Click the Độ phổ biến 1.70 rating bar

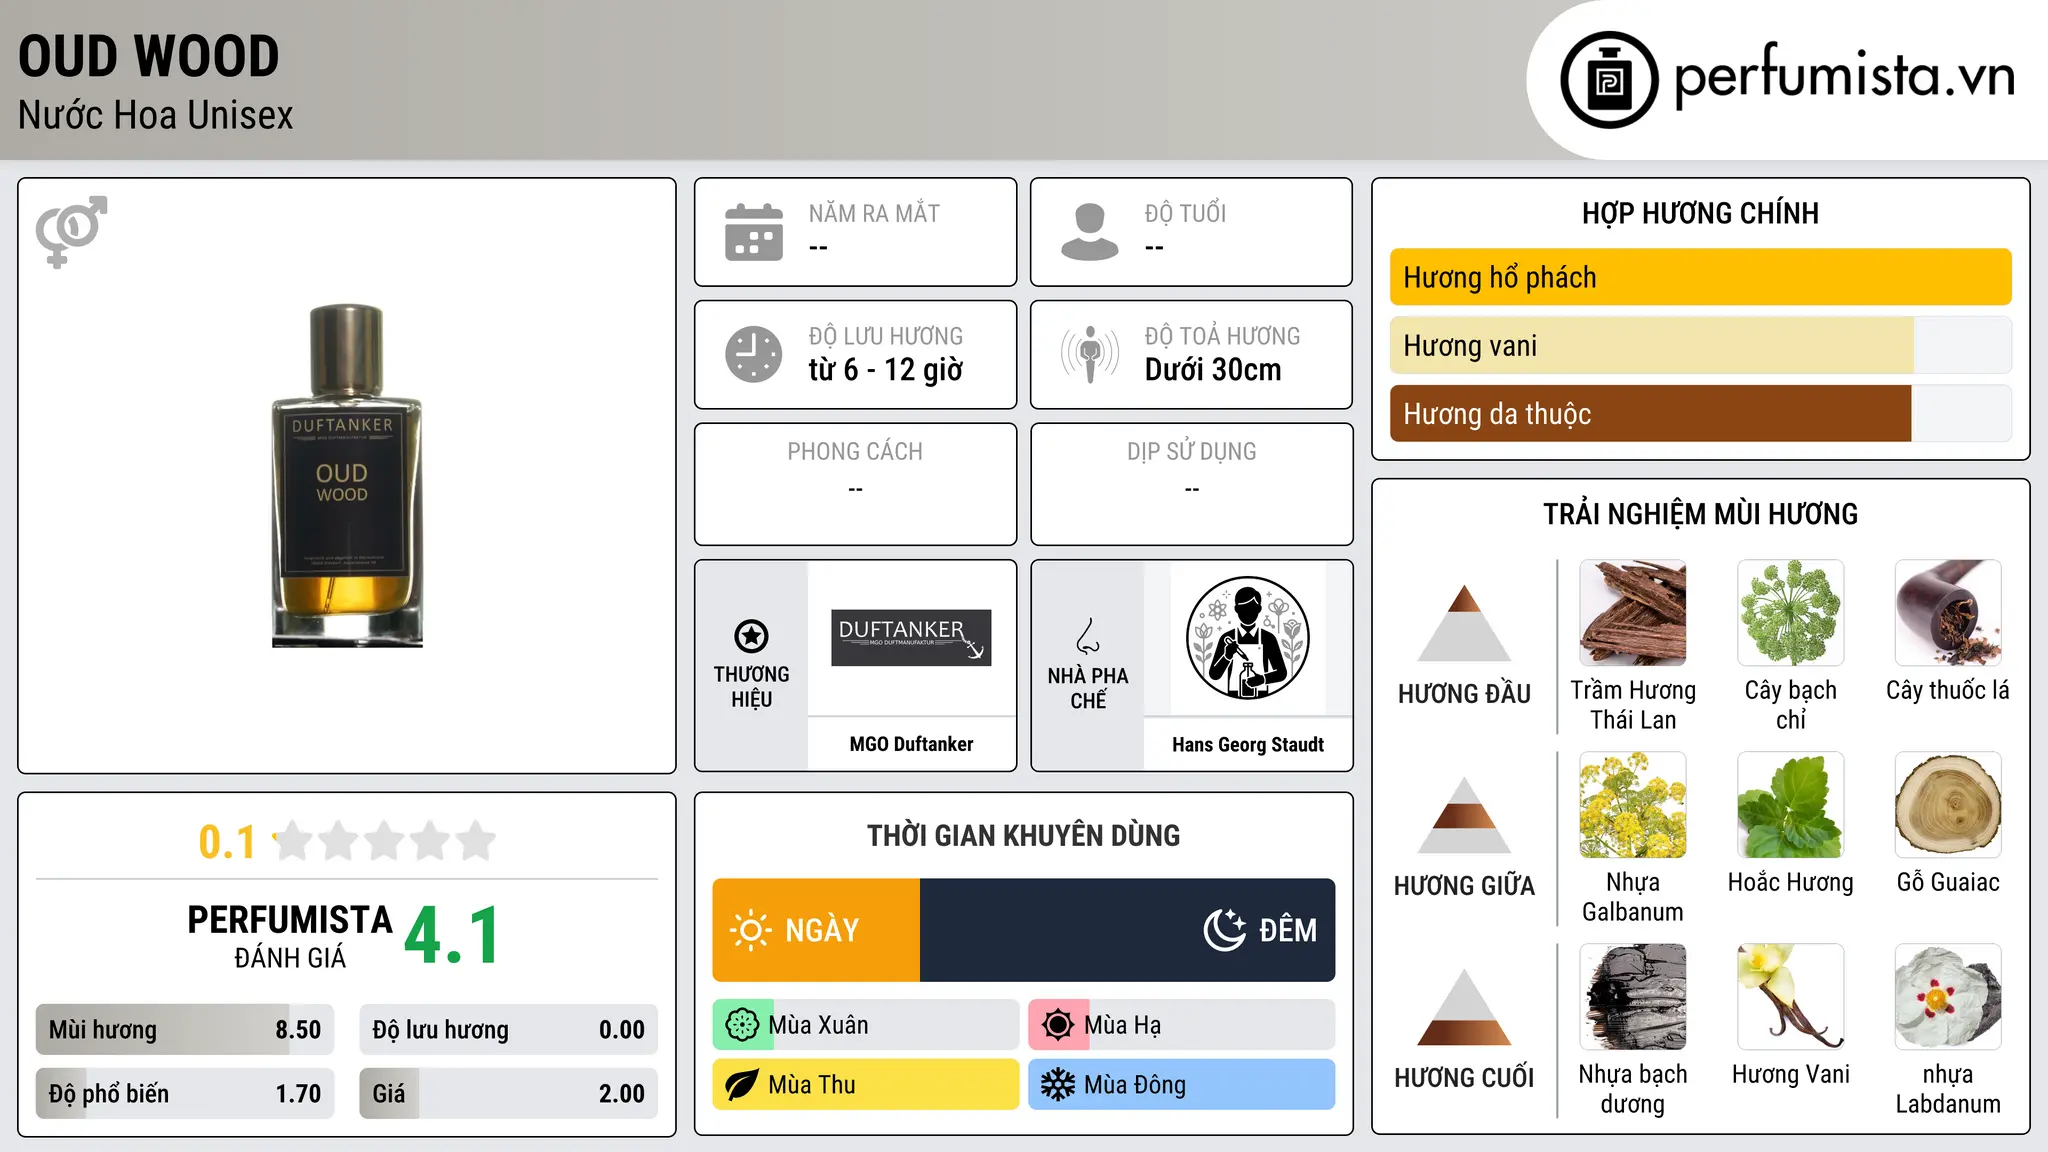click(x=185, y=1093)
